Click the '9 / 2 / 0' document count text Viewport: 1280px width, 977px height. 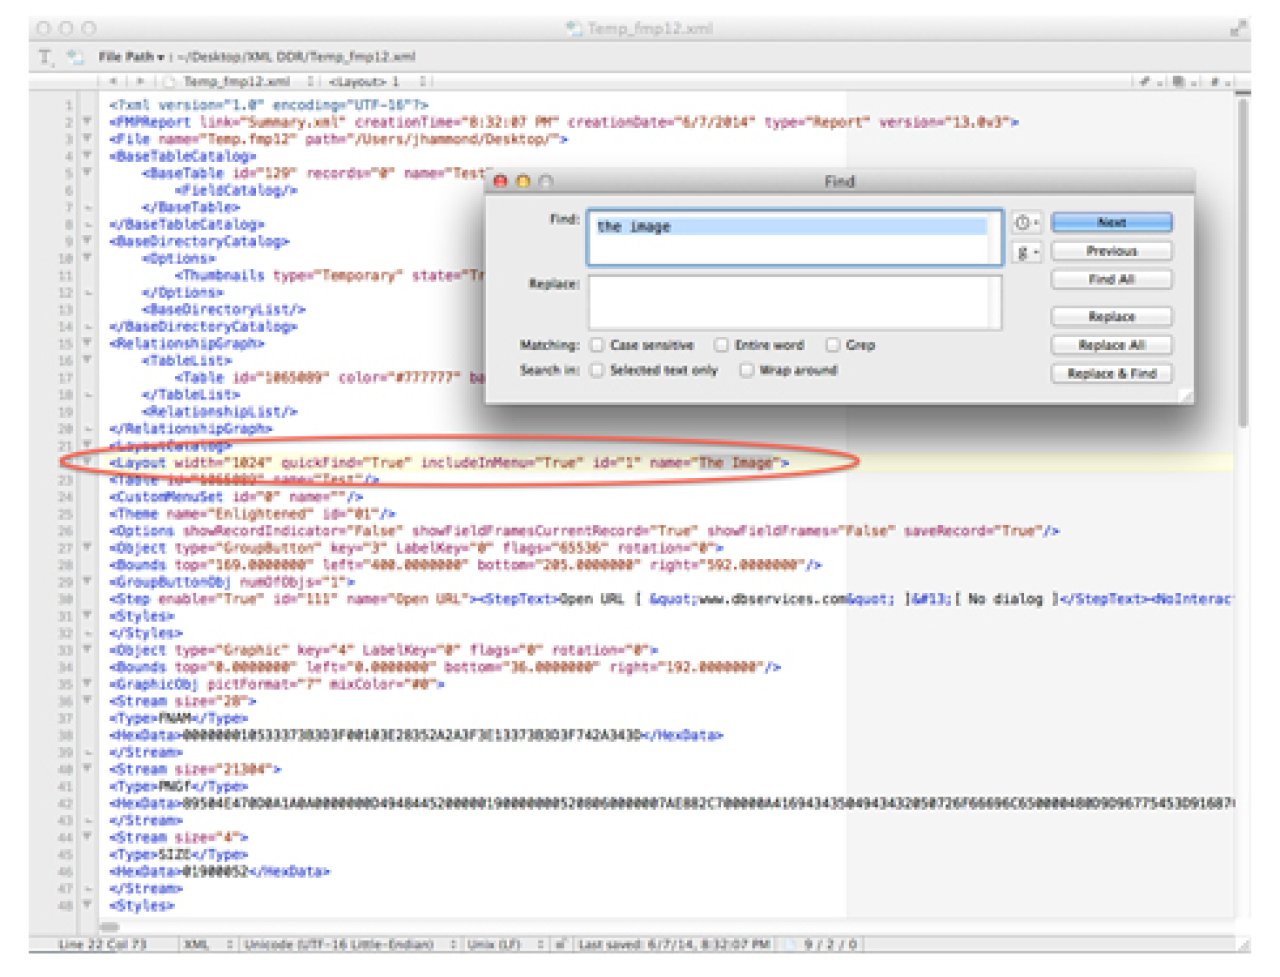click(831, 944)
